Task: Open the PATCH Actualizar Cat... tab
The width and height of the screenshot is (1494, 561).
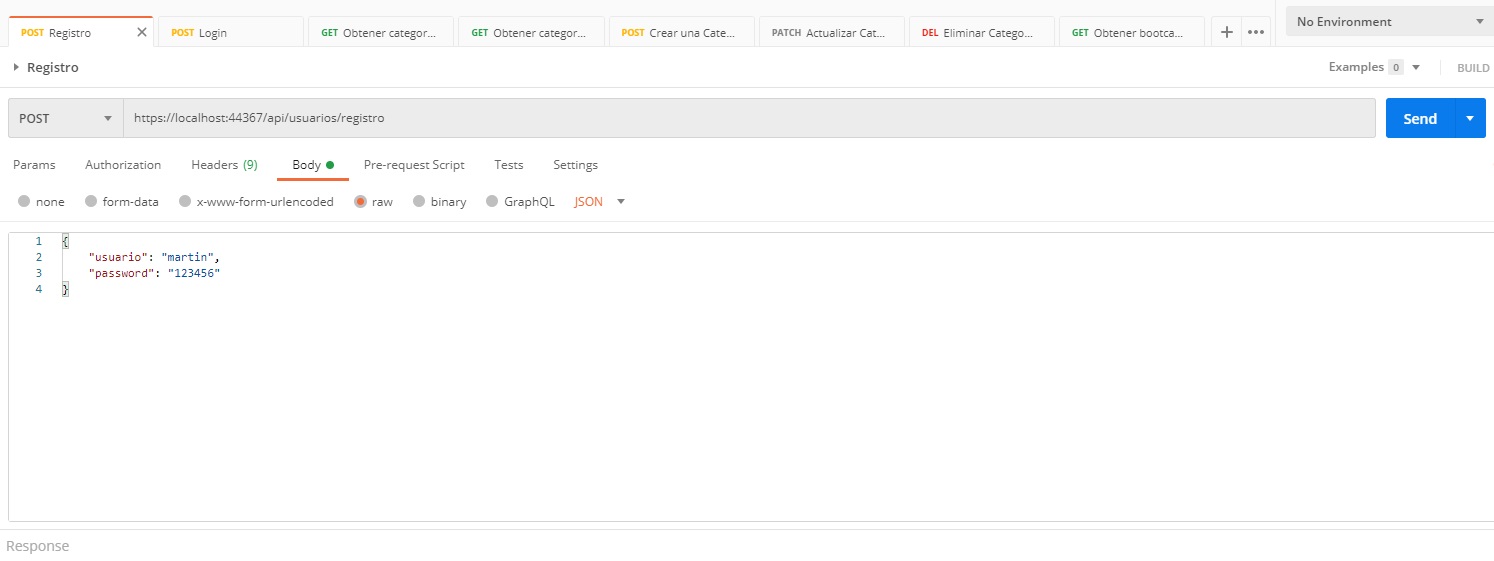Action: [x=830, y=33]
